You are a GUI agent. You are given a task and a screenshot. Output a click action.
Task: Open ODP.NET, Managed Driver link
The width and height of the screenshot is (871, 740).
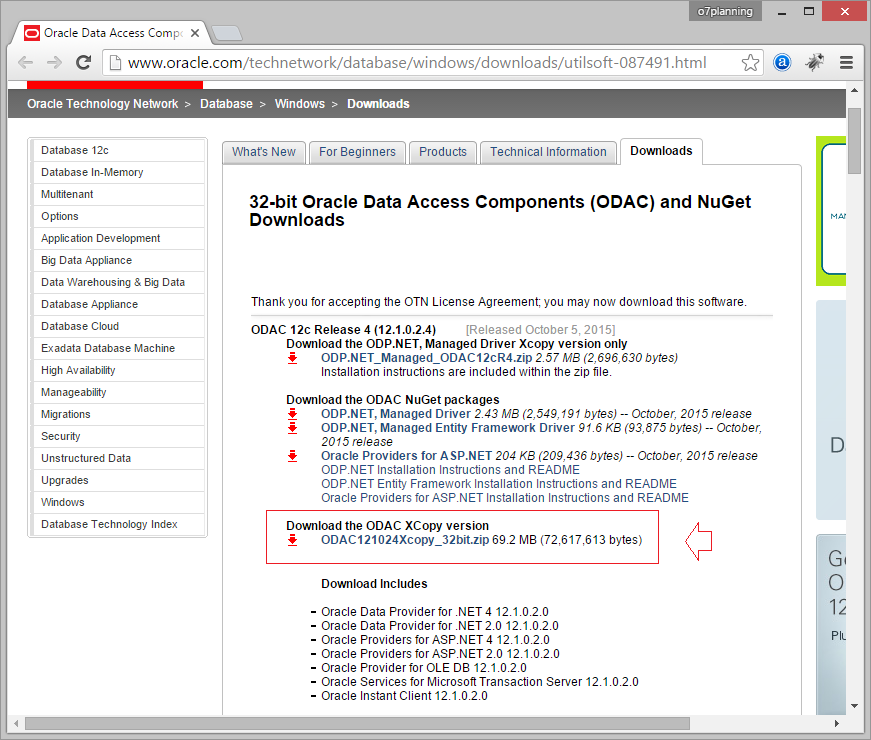click(396, 414)
